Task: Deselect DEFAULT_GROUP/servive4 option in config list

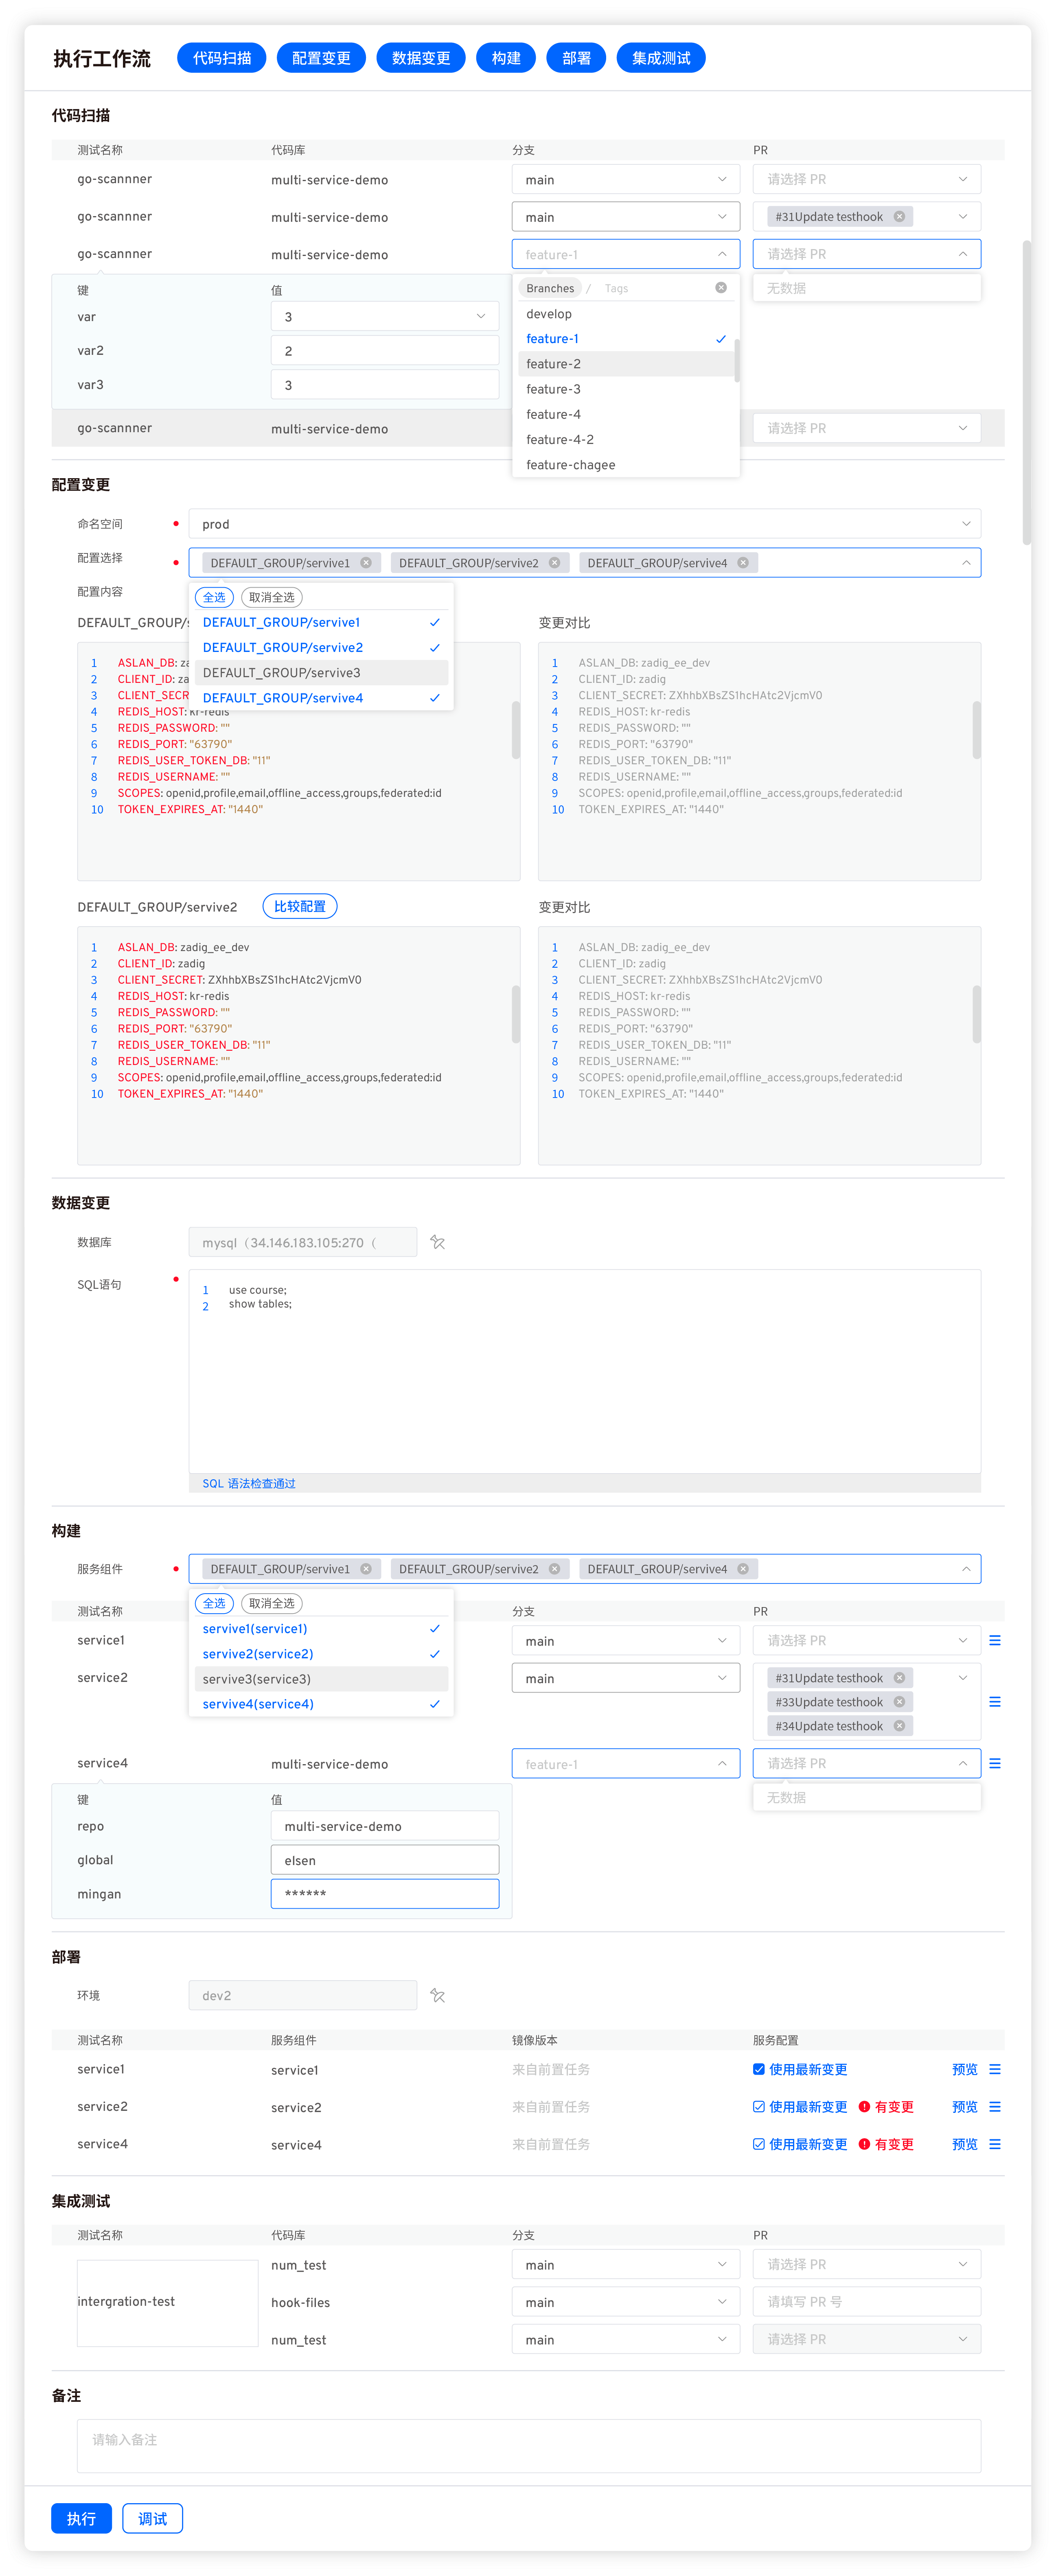Action: pos(321,698)
